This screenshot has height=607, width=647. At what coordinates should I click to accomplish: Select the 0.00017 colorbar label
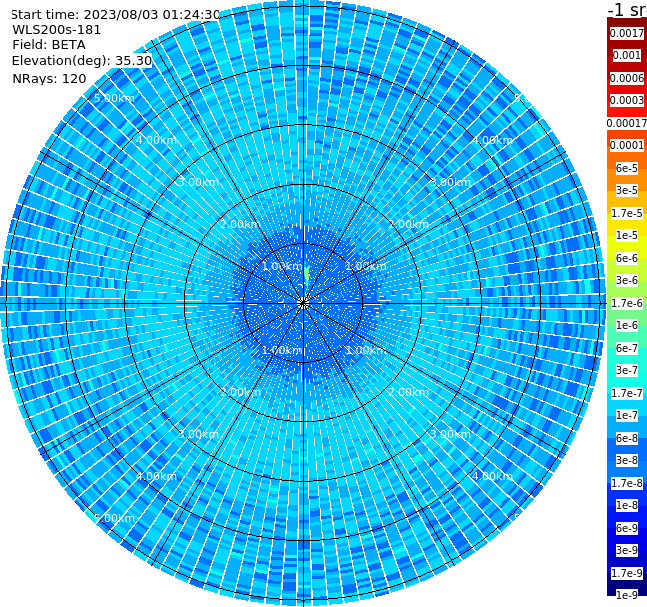(x=627, y=123)
